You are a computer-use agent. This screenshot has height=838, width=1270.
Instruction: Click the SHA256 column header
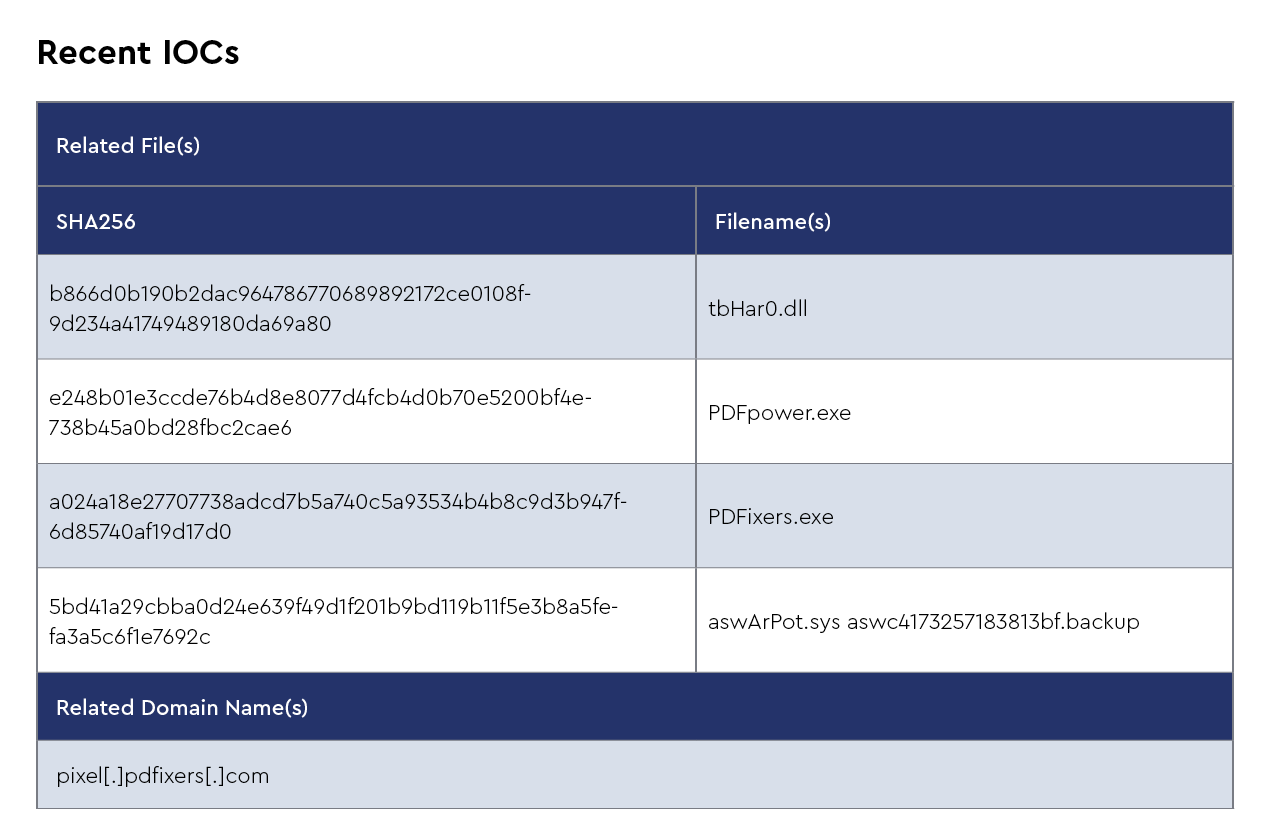click(x=96, y=222)
